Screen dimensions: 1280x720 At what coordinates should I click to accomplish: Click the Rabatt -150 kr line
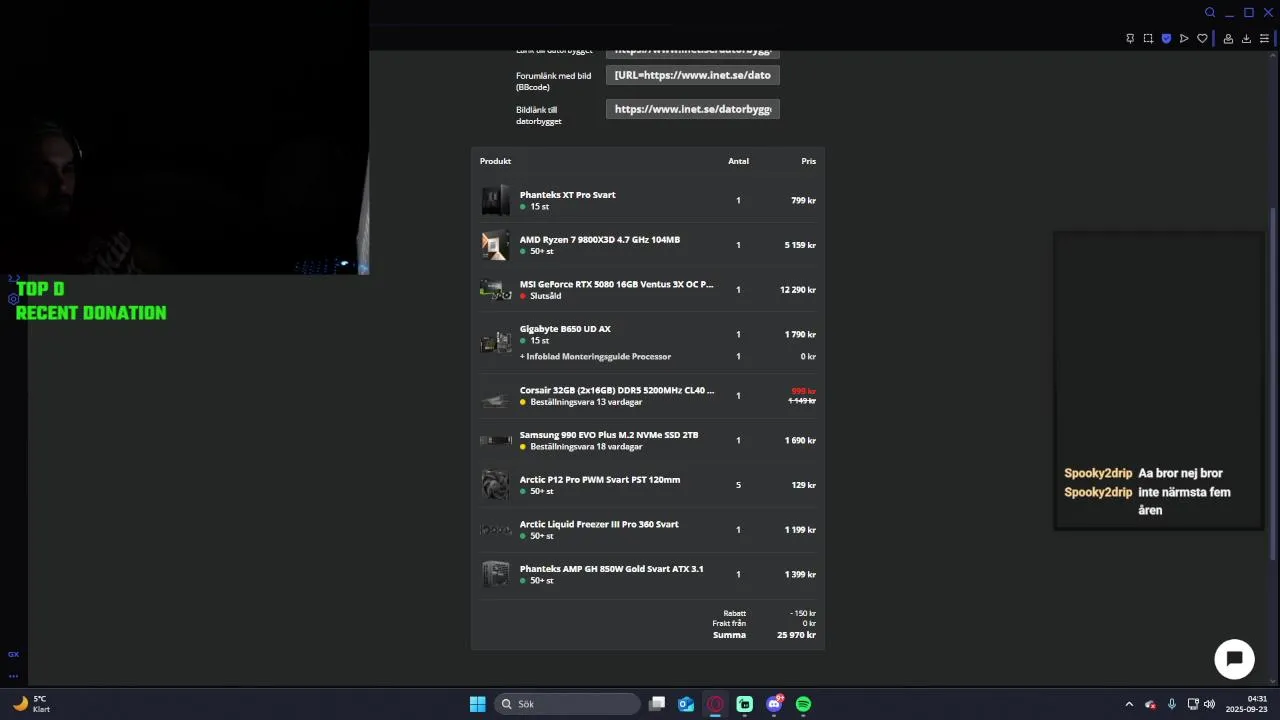tap(770, 613)
